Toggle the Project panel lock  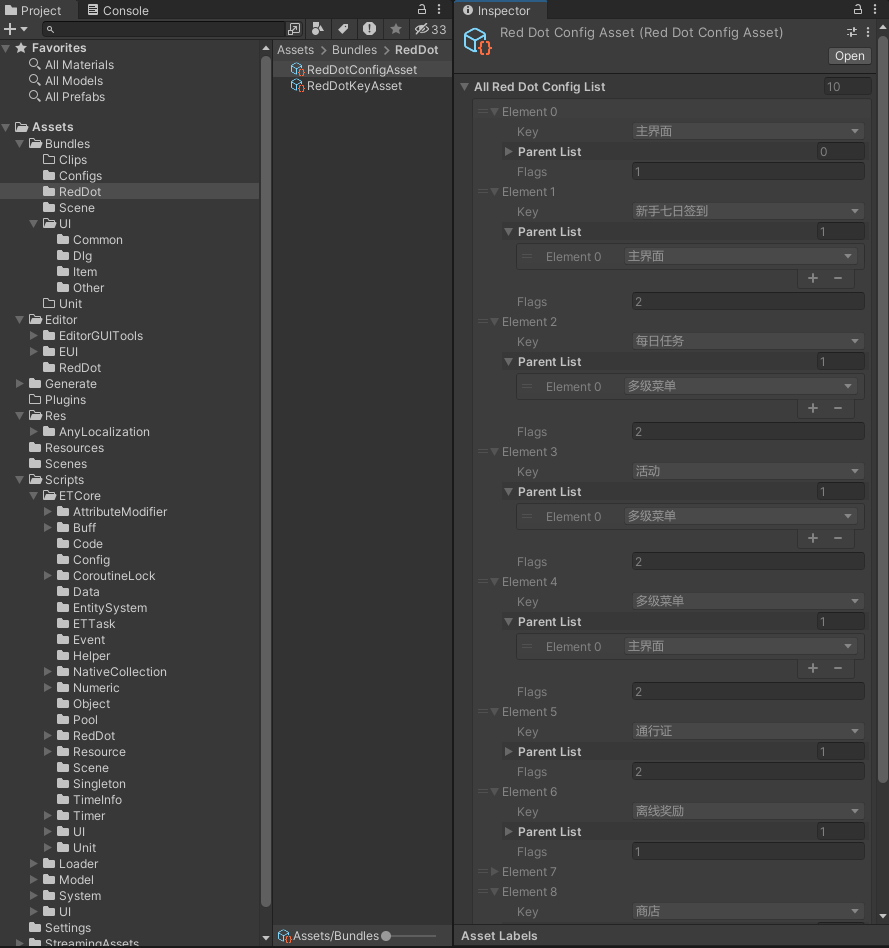422,10
